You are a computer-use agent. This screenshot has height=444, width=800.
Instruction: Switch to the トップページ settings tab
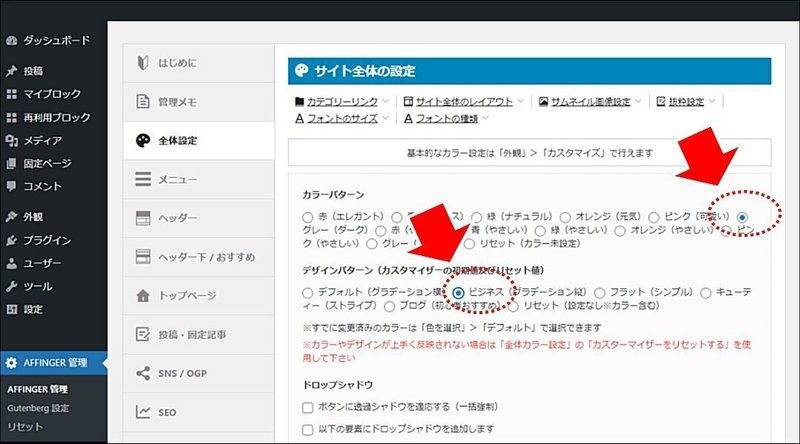[x=198, y=295]
